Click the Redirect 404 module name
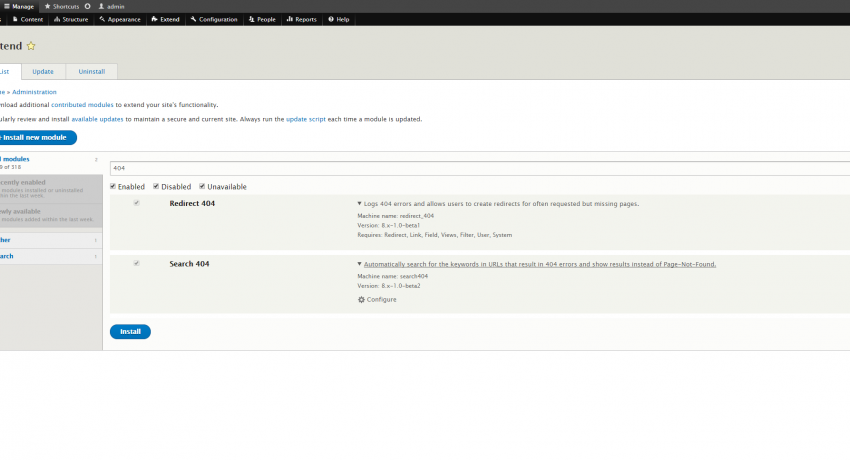 coord(192,204)
